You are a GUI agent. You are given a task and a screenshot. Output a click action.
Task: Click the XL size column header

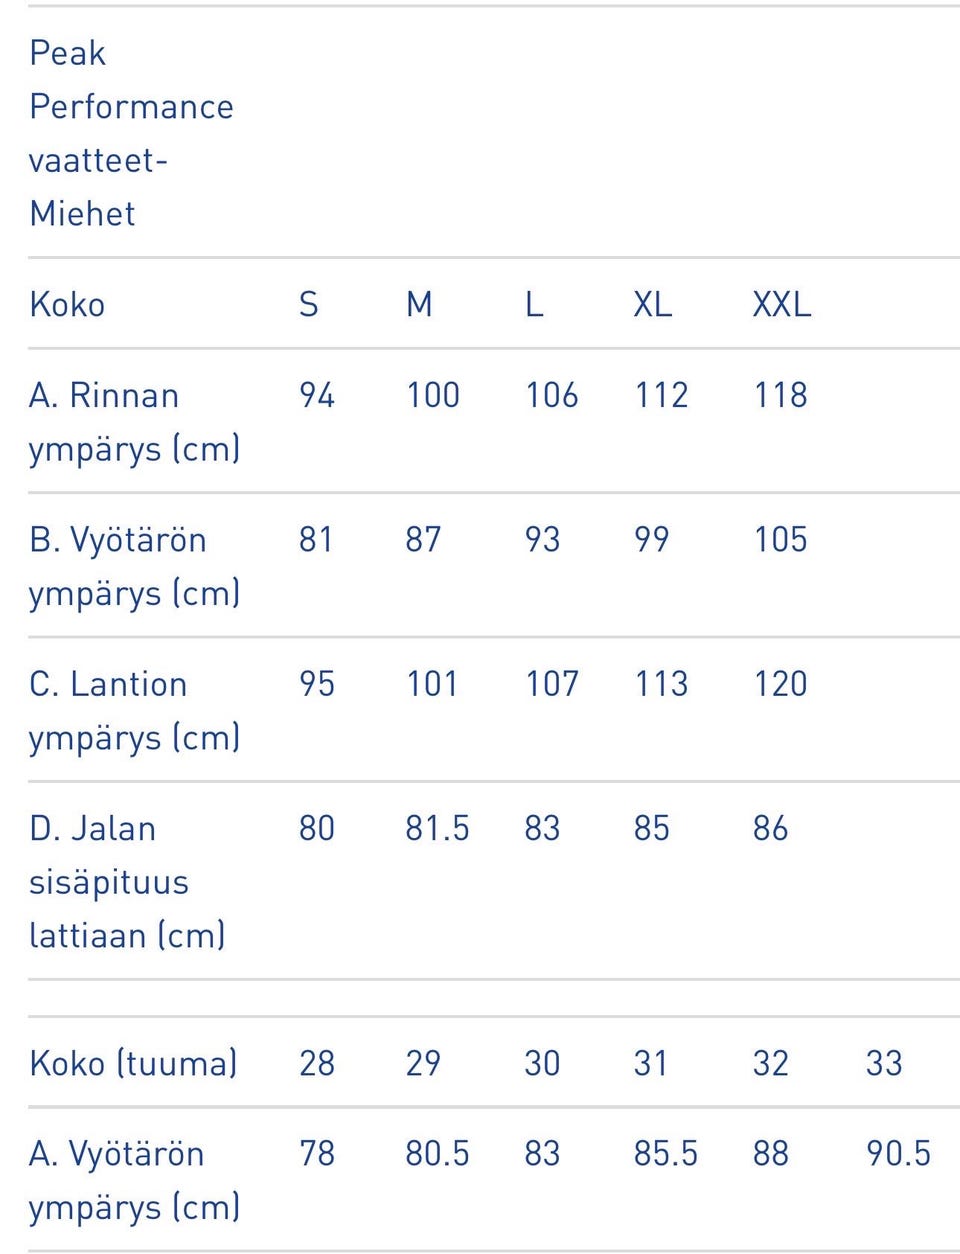(652, 304)
